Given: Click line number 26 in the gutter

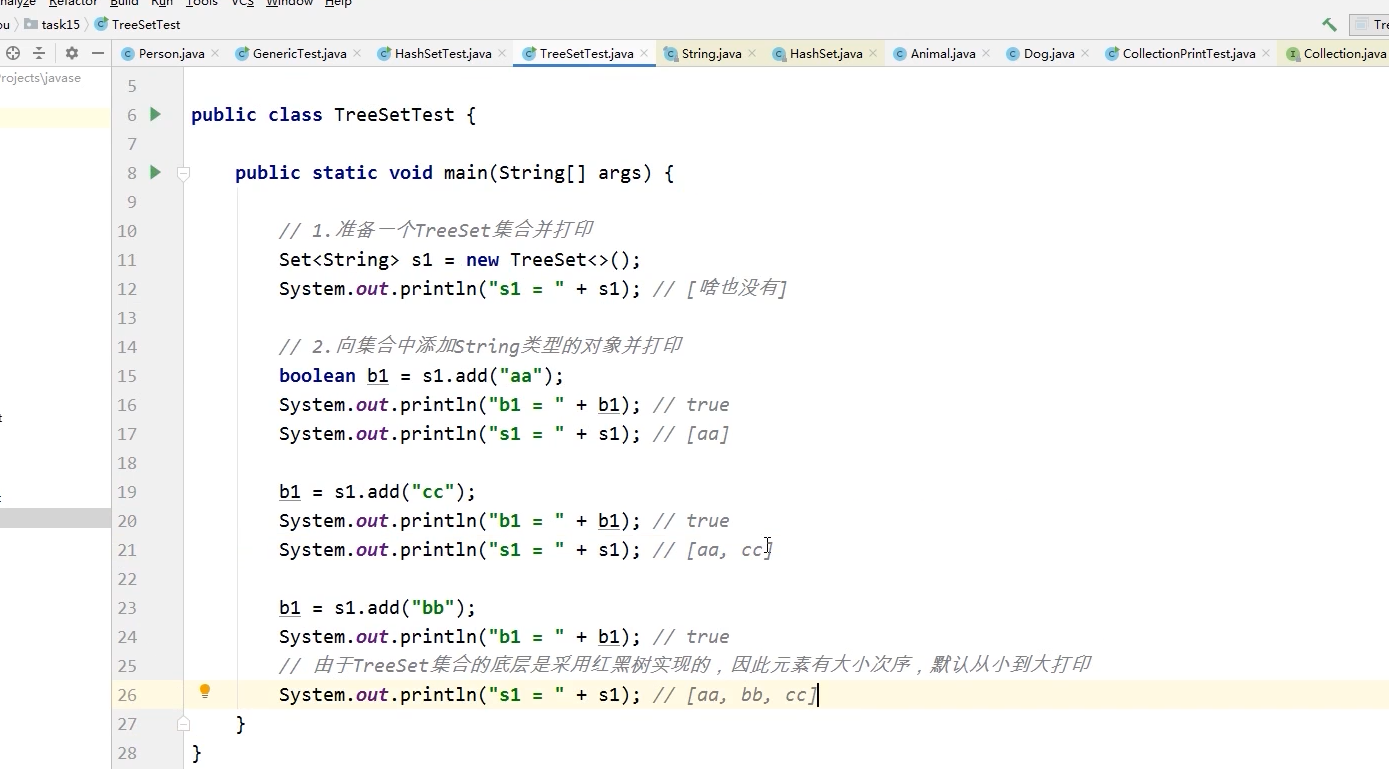Looking at the screenshot, I should click(x=127, y=695).
